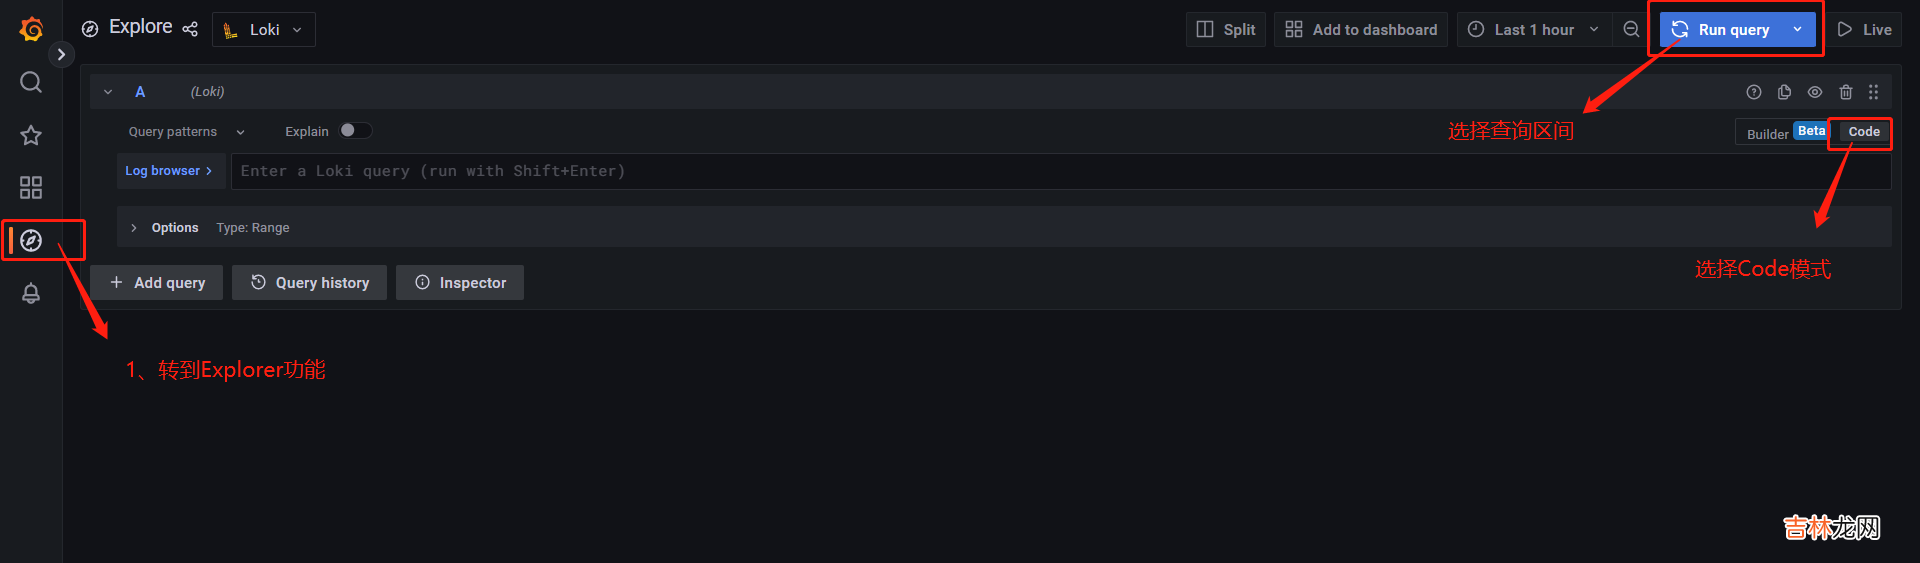Toggle query A visibility eye icon

(1815, 92)
